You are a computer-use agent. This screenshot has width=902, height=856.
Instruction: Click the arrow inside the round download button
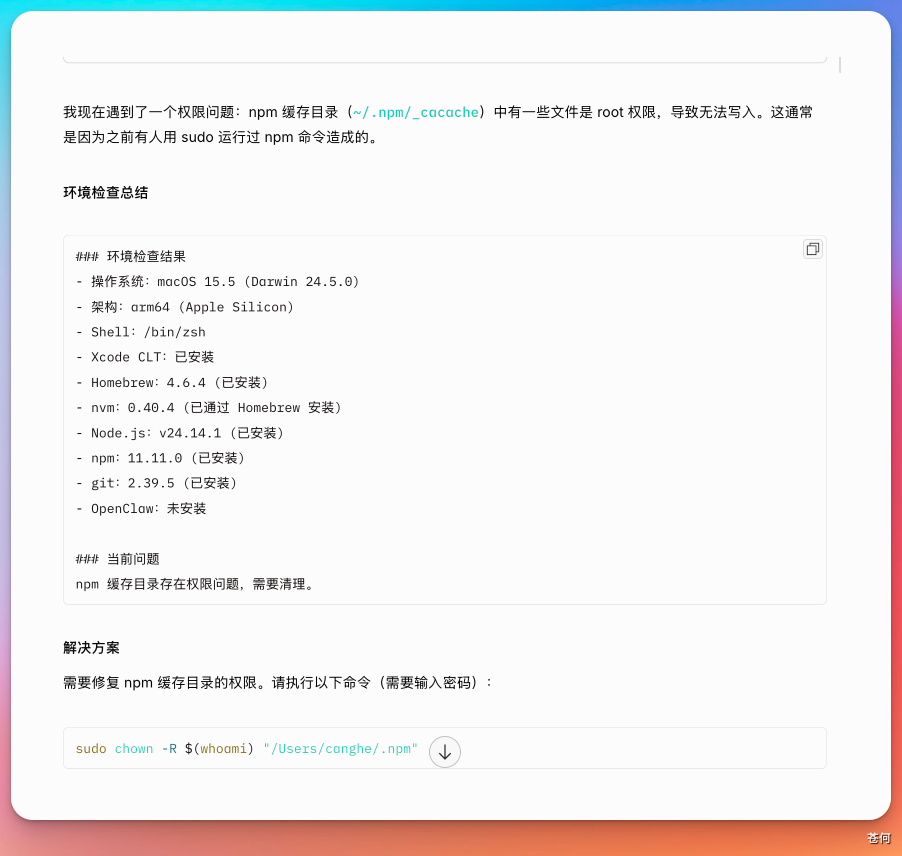click(x=444, y=752)
